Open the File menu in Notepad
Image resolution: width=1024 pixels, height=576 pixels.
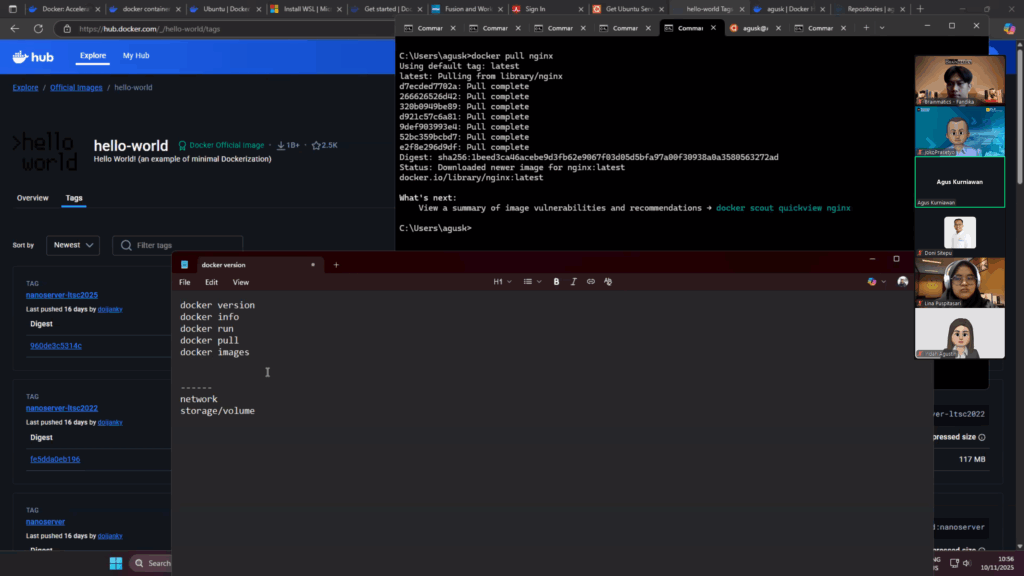coord(185,283)
